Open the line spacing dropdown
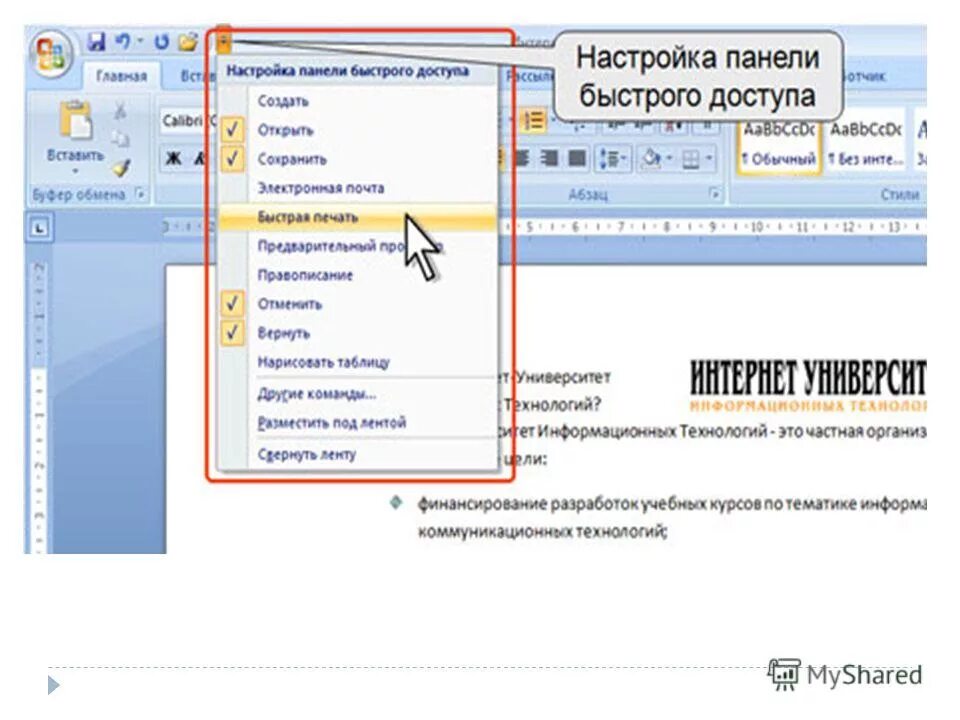Image resolution: width=960 pixels, height=720 pixels. (624, 158)
